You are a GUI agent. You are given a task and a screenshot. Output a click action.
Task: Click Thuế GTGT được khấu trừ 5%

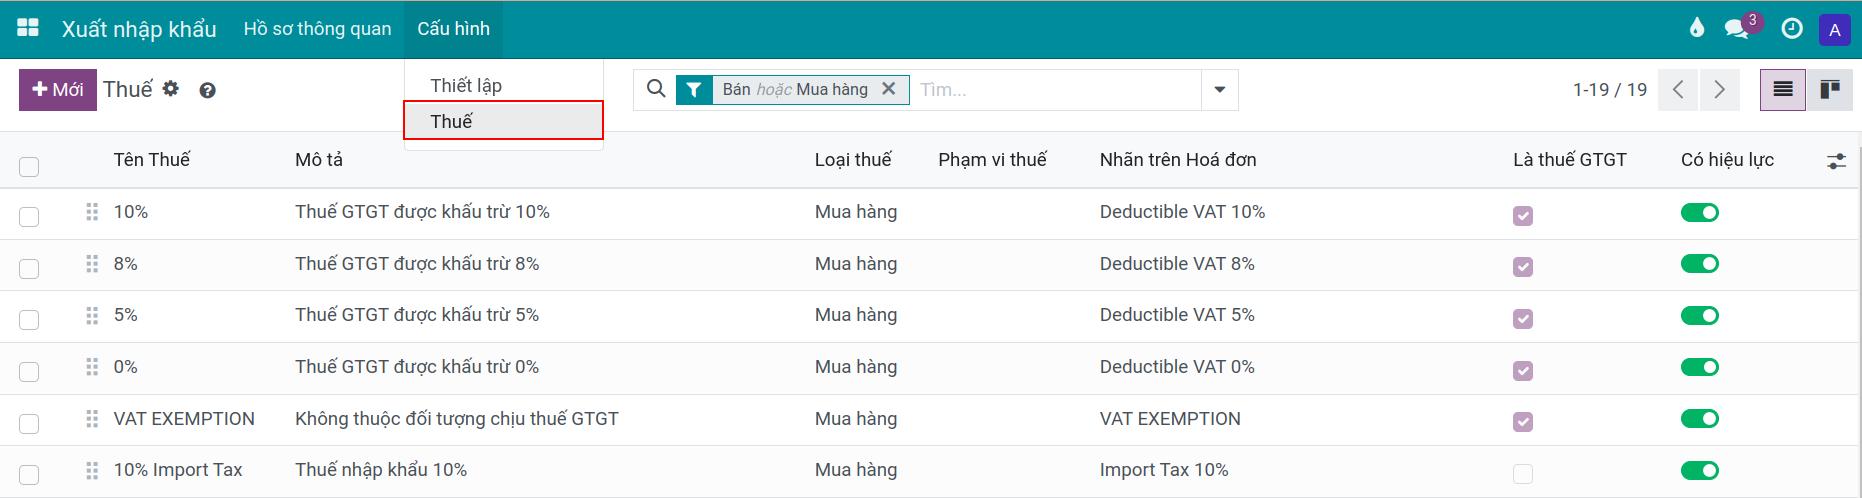417,315
